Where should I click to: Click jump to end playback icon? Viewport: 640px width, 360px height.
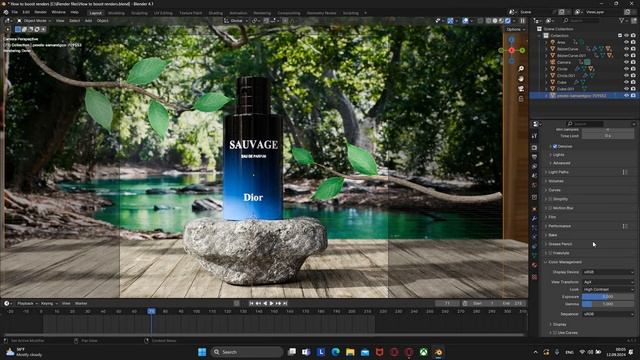click(x=285, y=303)
